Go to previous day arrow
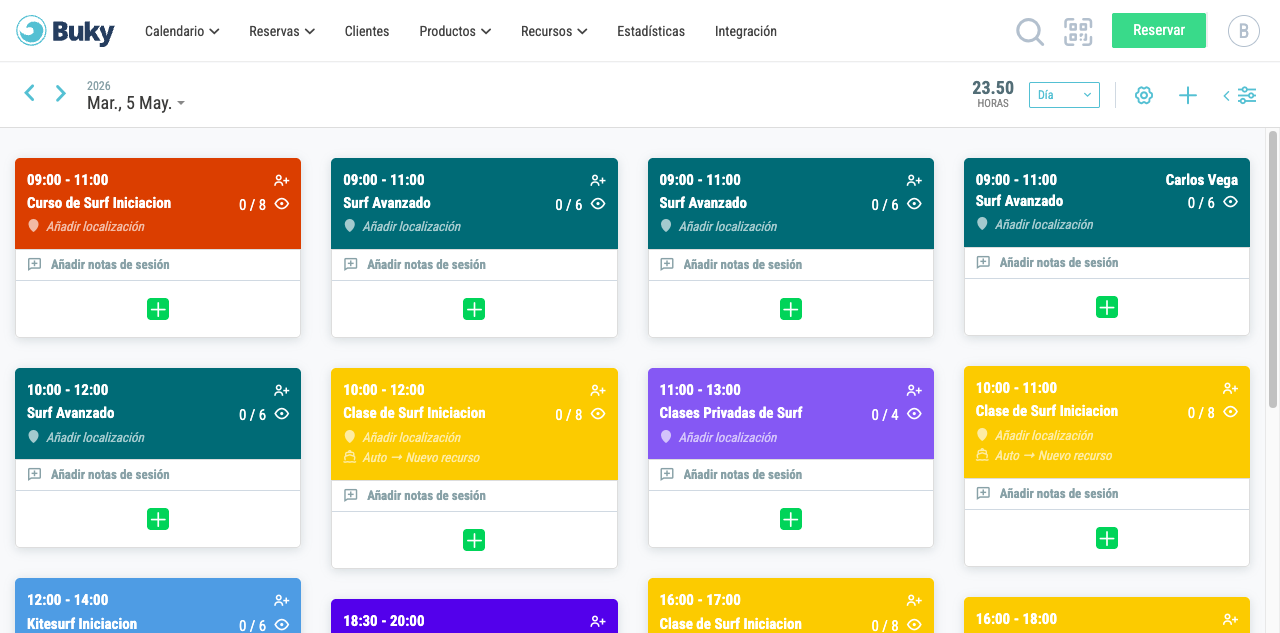 coord(30,93)
